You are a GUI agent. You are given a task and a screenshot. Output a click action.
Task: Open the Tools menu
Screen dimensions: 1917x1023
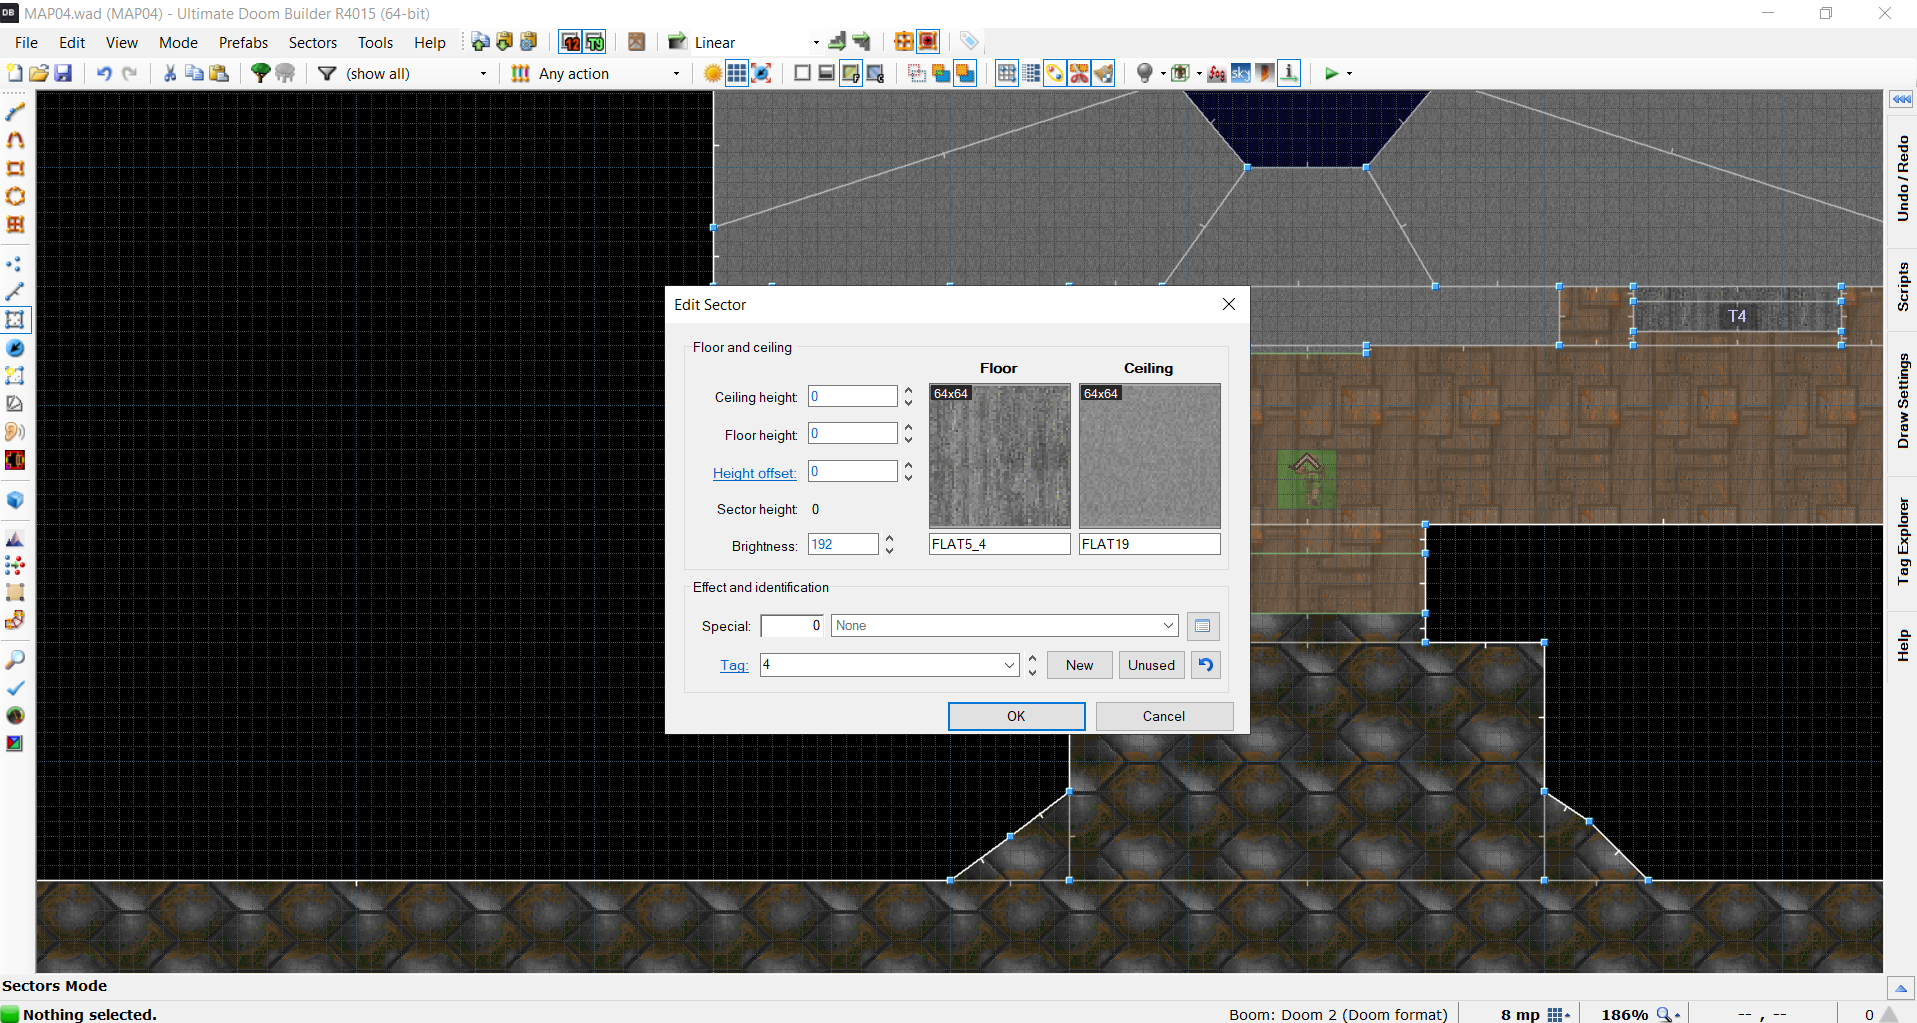tap(375, 42)
